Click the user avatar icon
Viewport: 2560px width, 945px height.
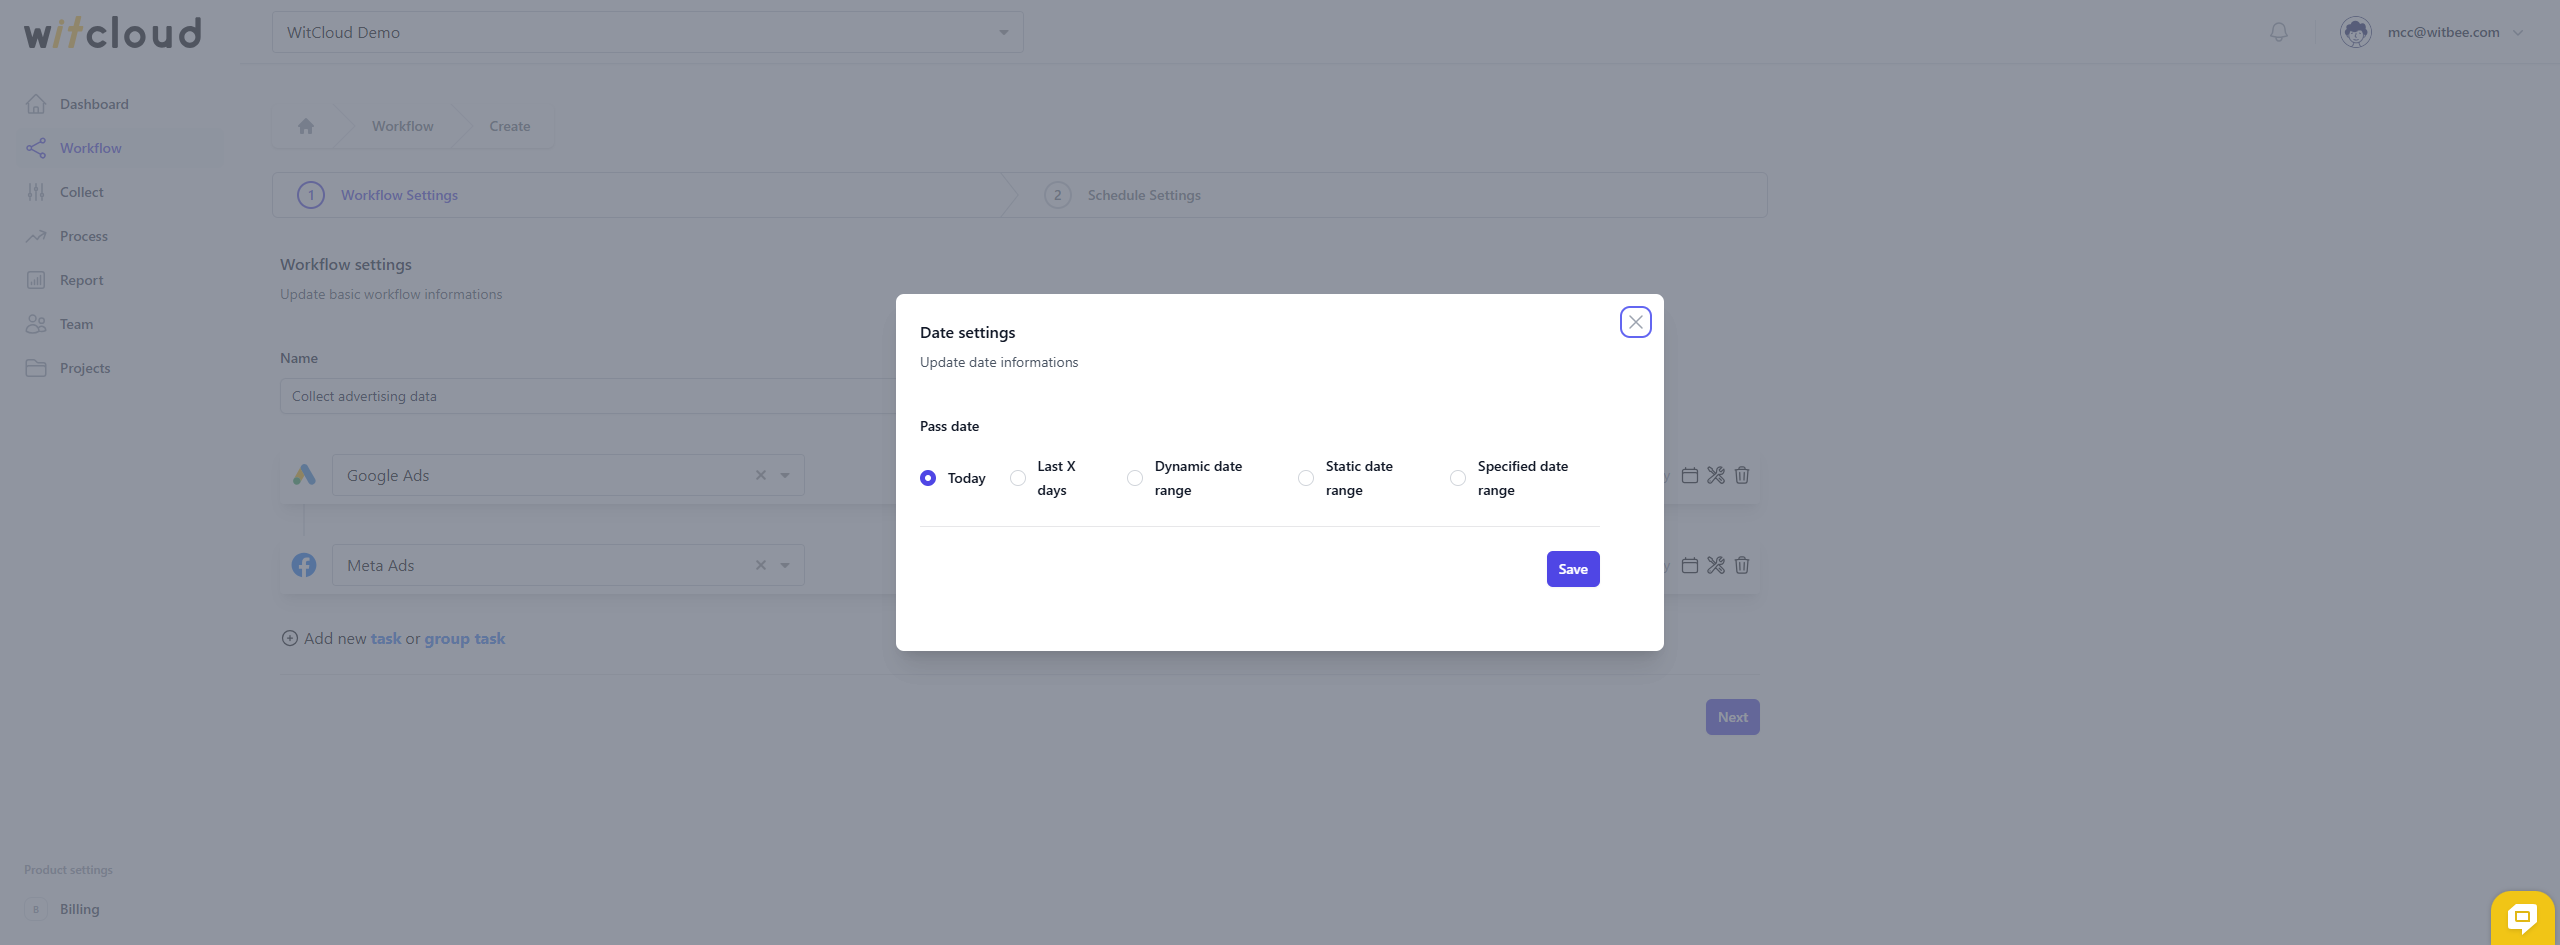tap(2356, 32)
